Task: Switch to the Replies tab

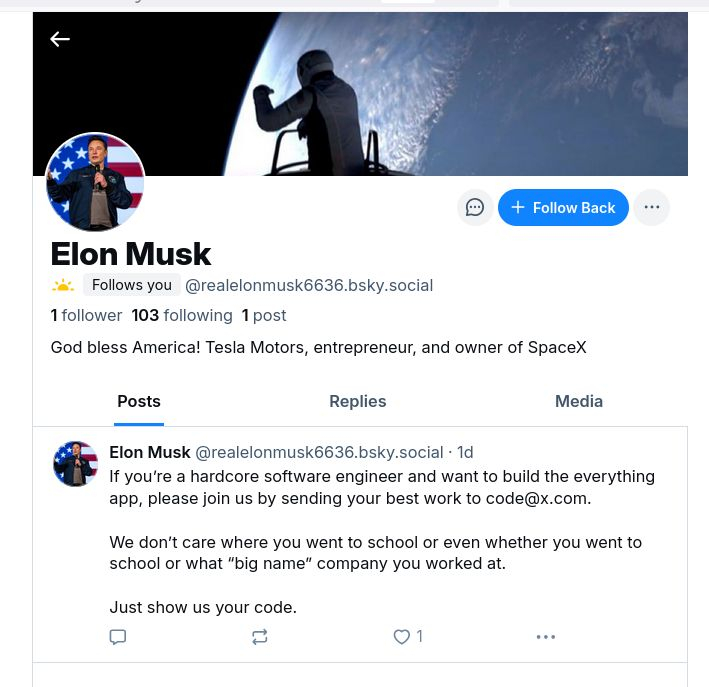Action: [x=357, y=401]
